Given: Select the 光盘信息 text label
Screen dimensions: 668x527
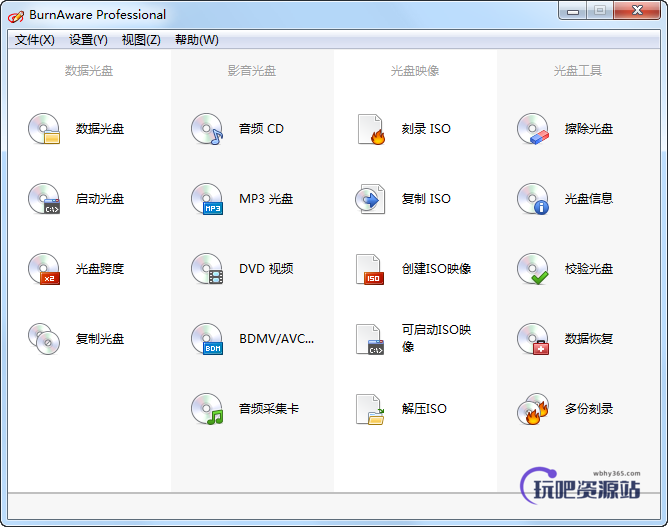Looking at the screenshot, I should click(589, 199).
